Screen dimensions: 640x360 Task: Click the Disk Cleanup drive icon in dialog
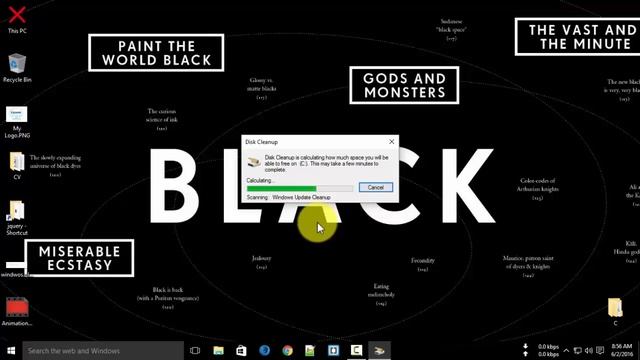255,162
